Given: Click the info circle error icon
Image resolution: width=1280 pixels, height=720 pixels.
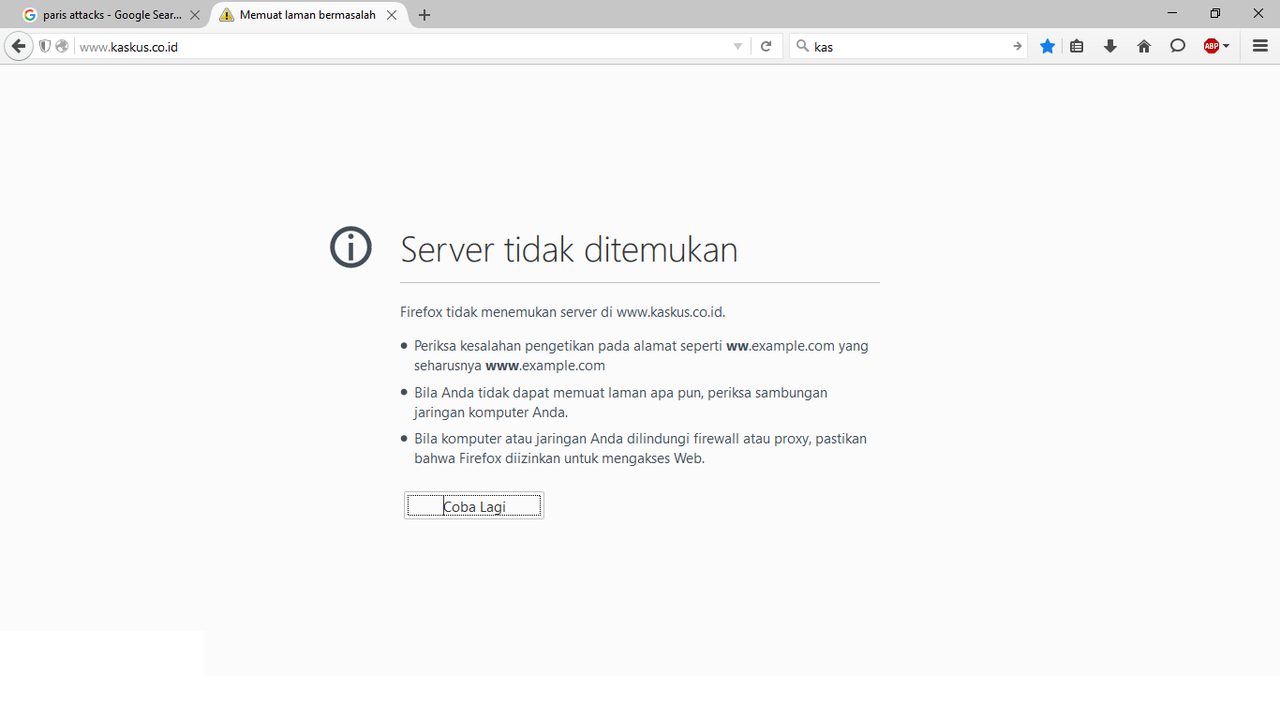Looking at the screenshot, I should 351,247.
